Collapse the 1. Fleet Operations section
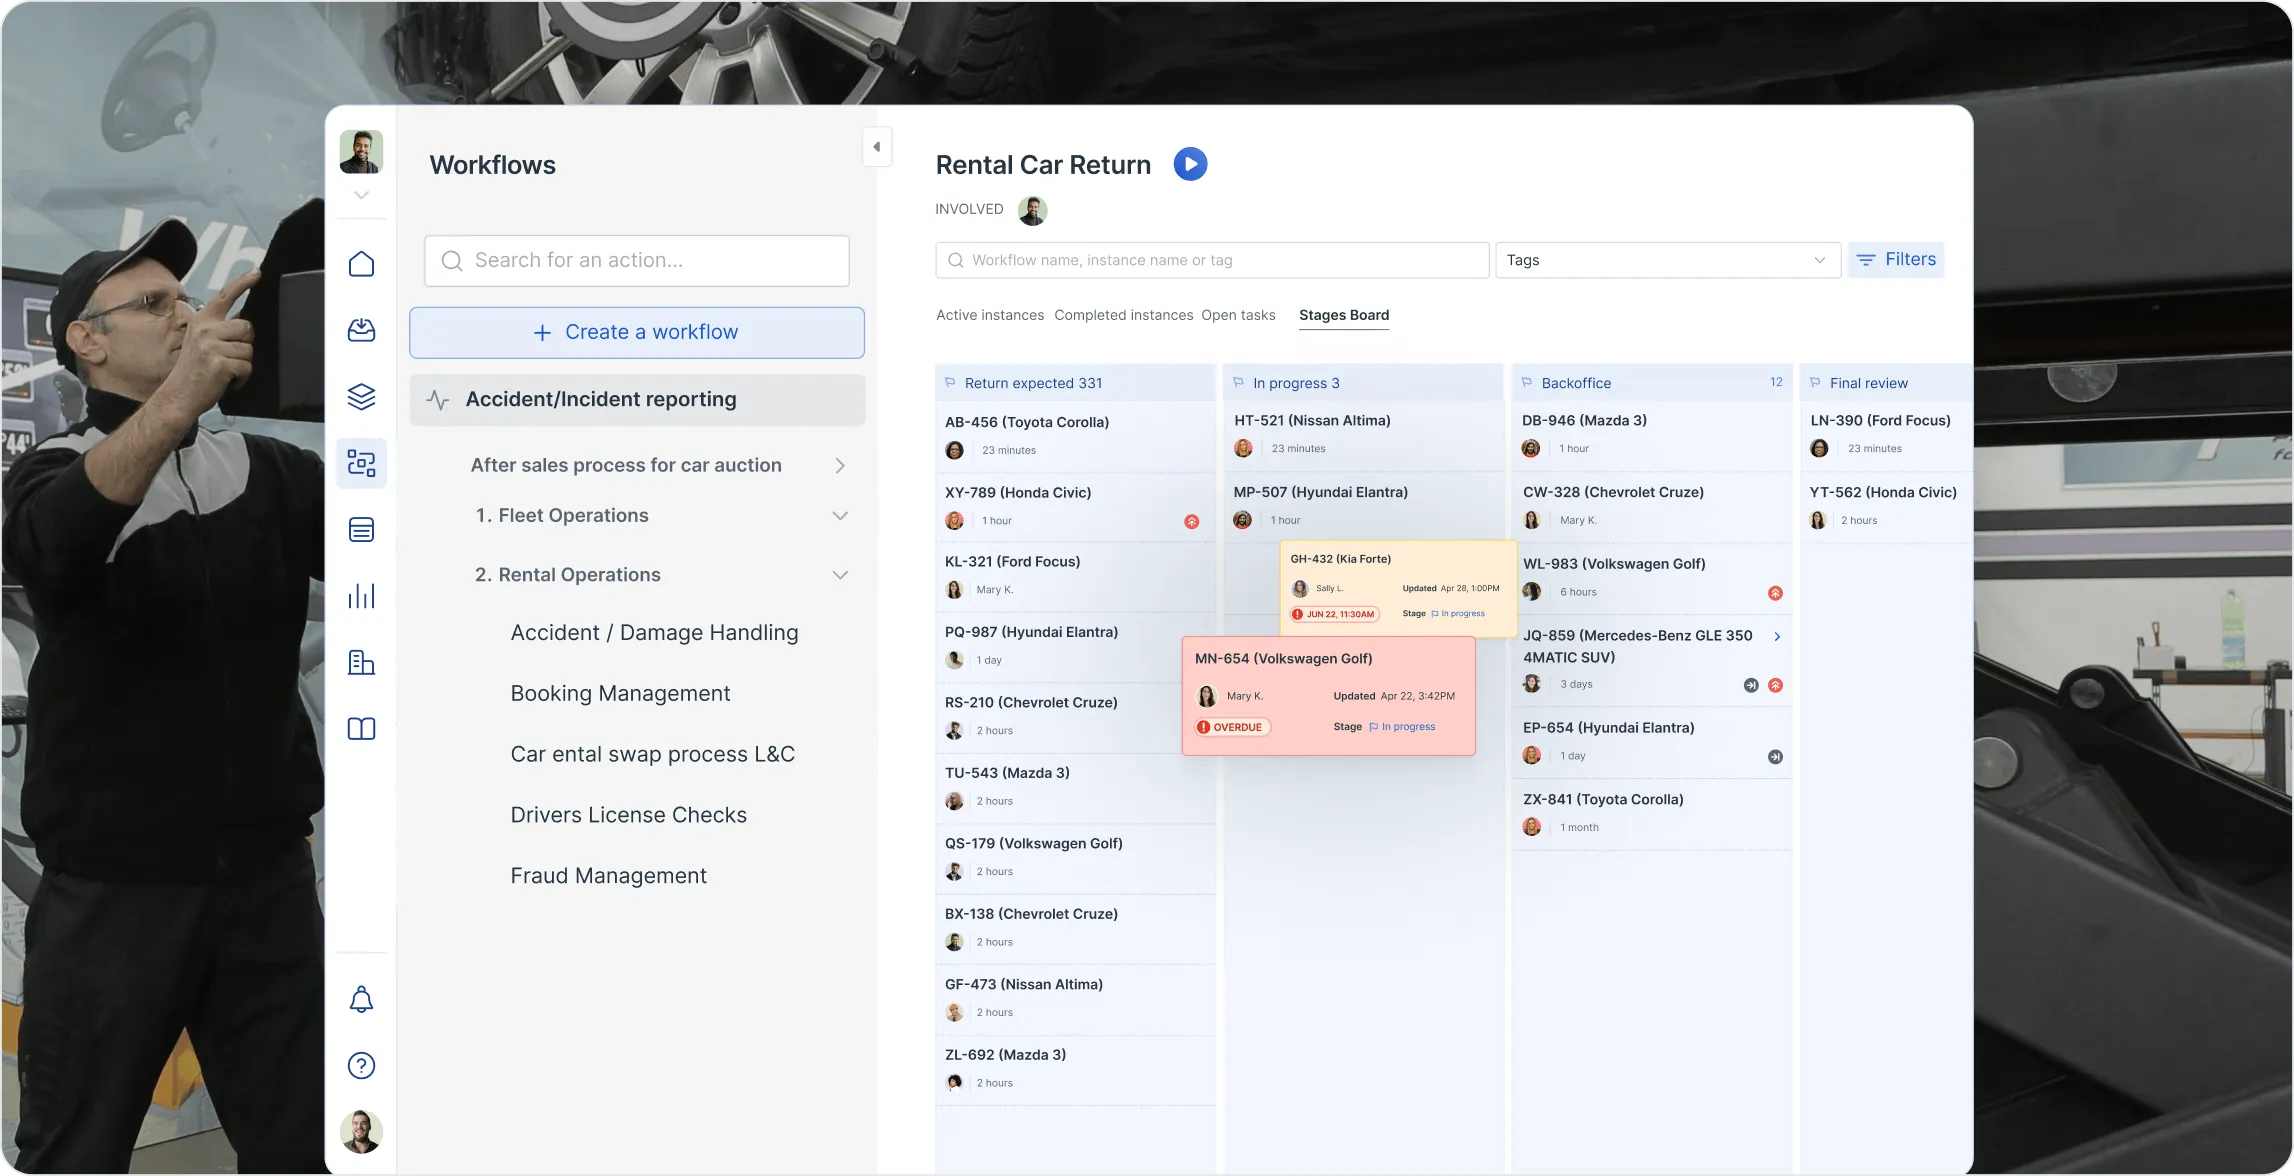 pyautogui.click(x=840, y=516)
